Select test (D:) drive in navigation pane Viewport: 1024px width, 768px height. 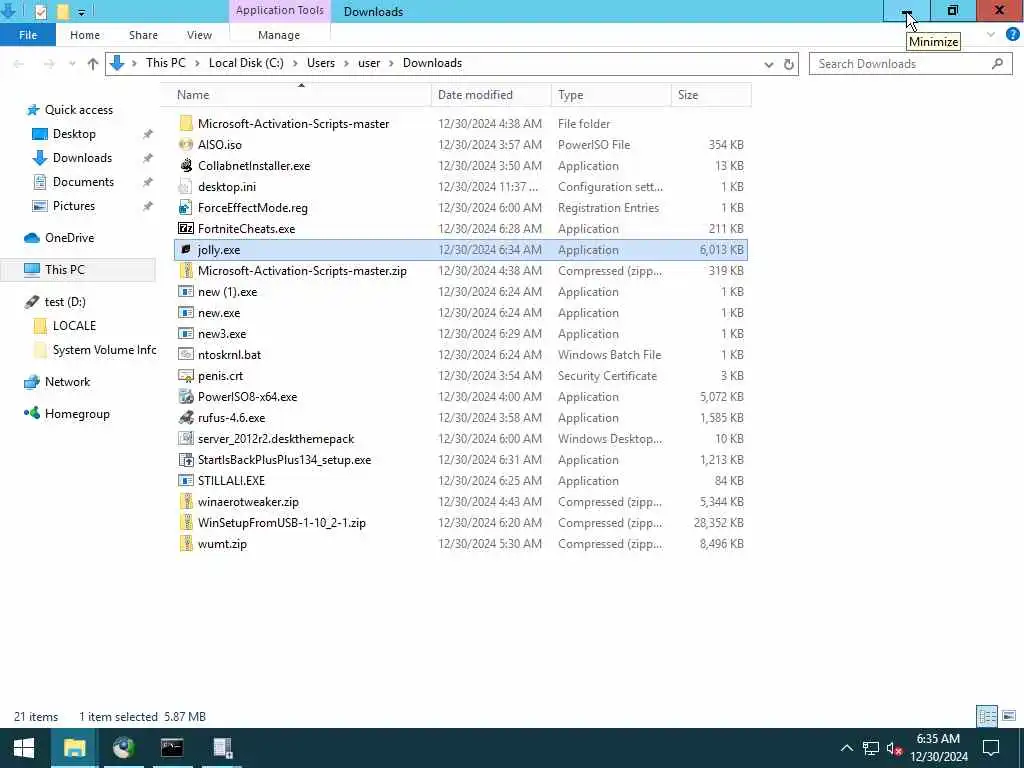pos(65,302)
